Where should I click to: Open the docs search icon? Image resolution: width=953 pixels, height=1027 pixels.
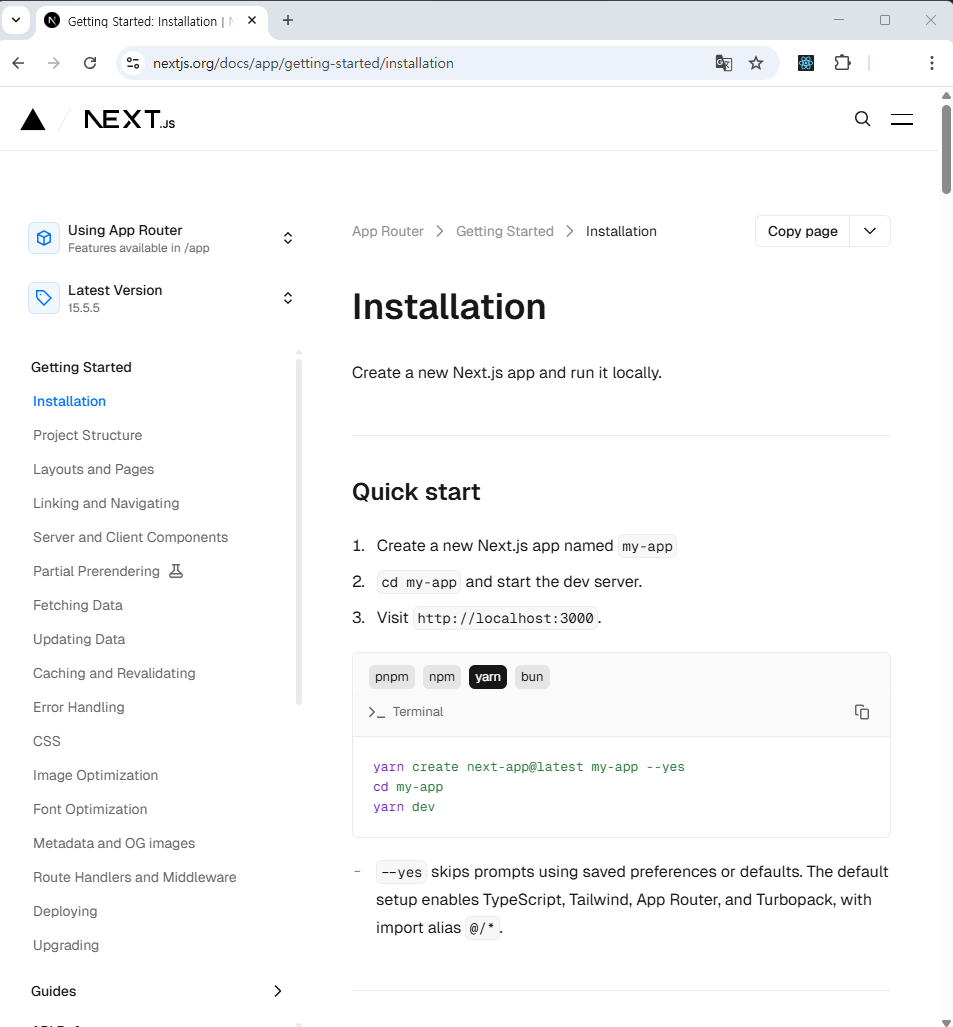863,119
